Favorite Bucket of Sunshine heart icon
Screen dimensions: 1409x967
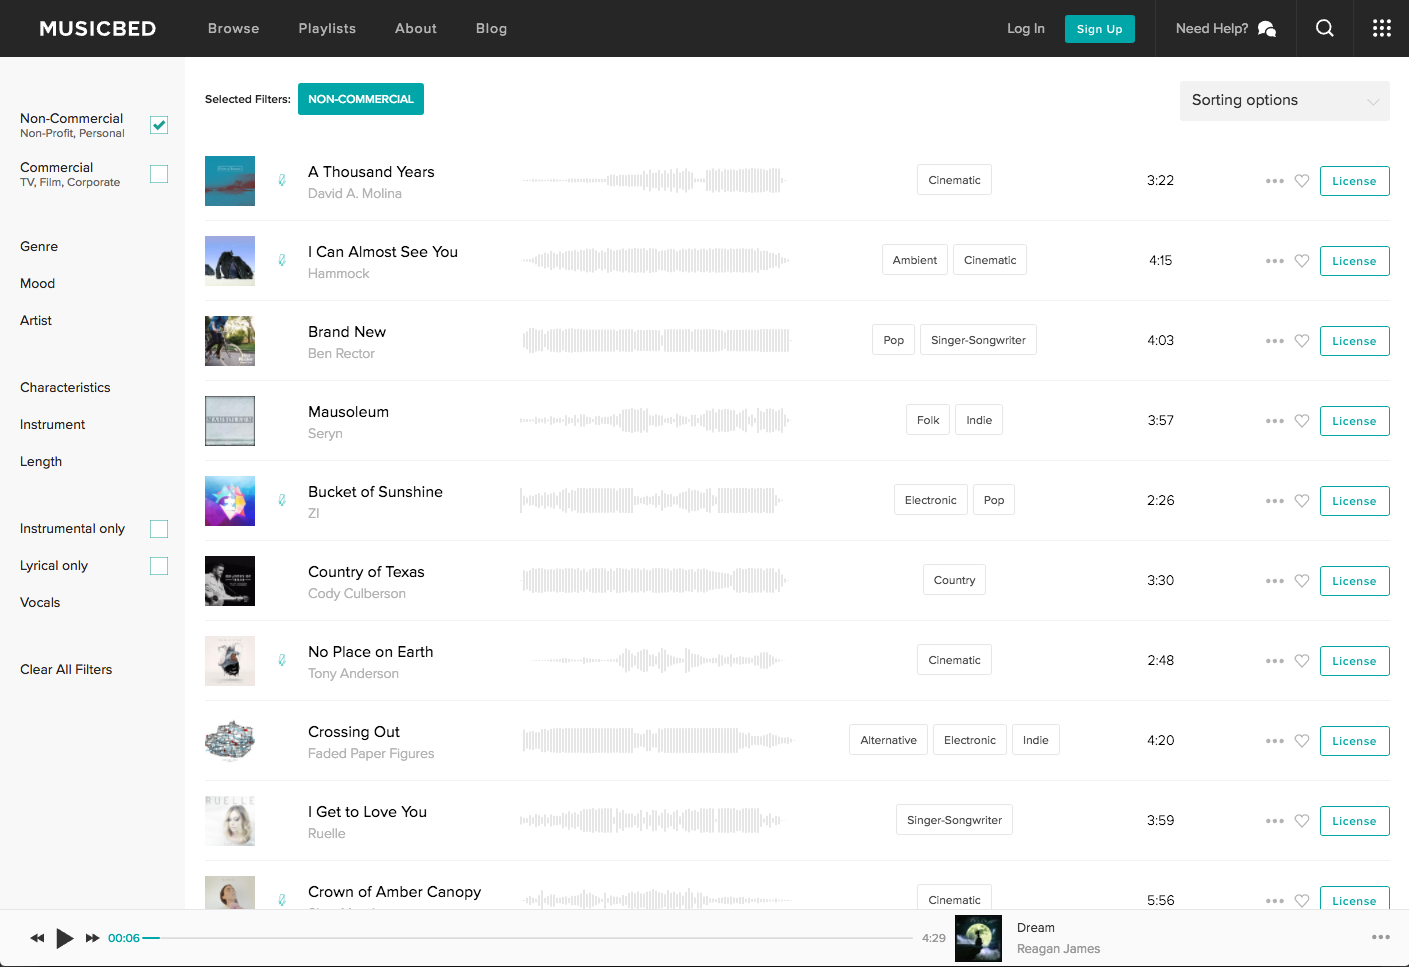1302,501
